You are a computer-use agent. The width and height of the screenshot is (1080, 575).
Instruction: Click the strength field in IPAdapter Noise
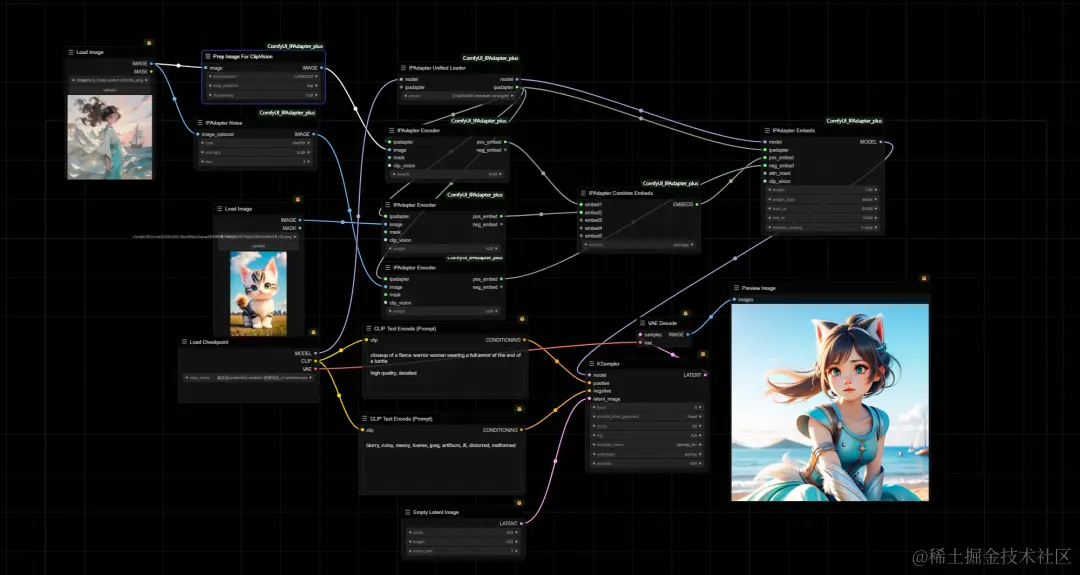(255, 152)
